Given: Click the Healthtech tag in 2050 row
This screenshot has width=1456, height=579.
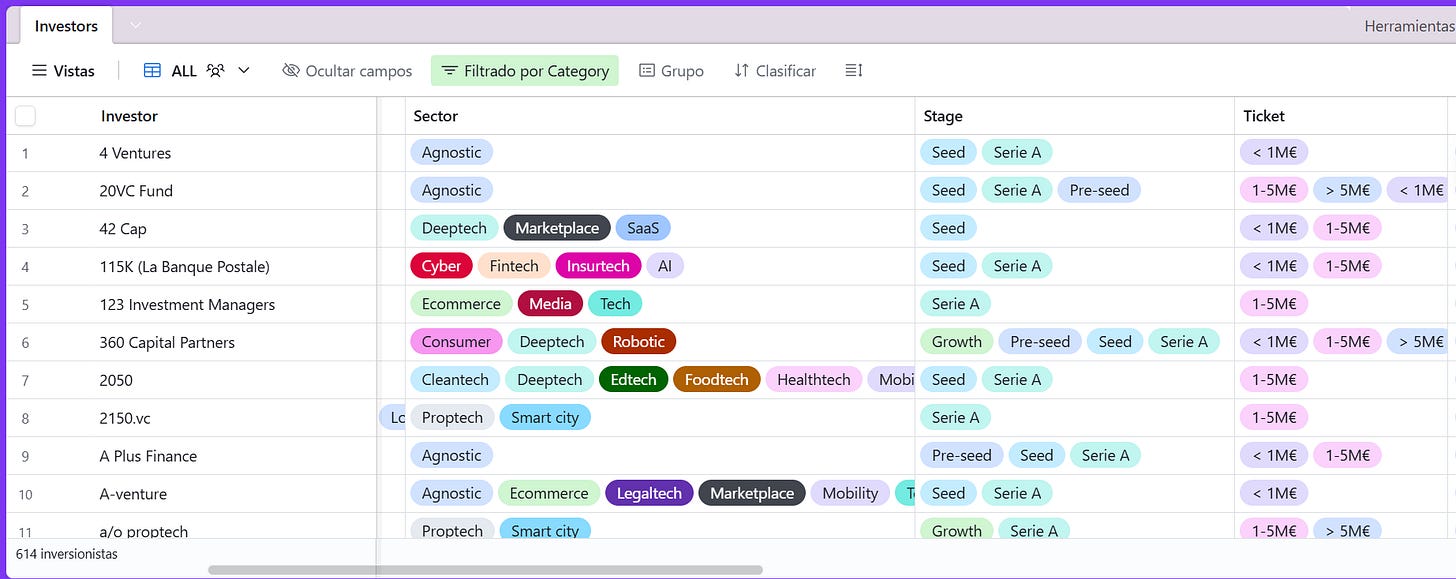Looking at the screenshot, I should click(813, 380).
